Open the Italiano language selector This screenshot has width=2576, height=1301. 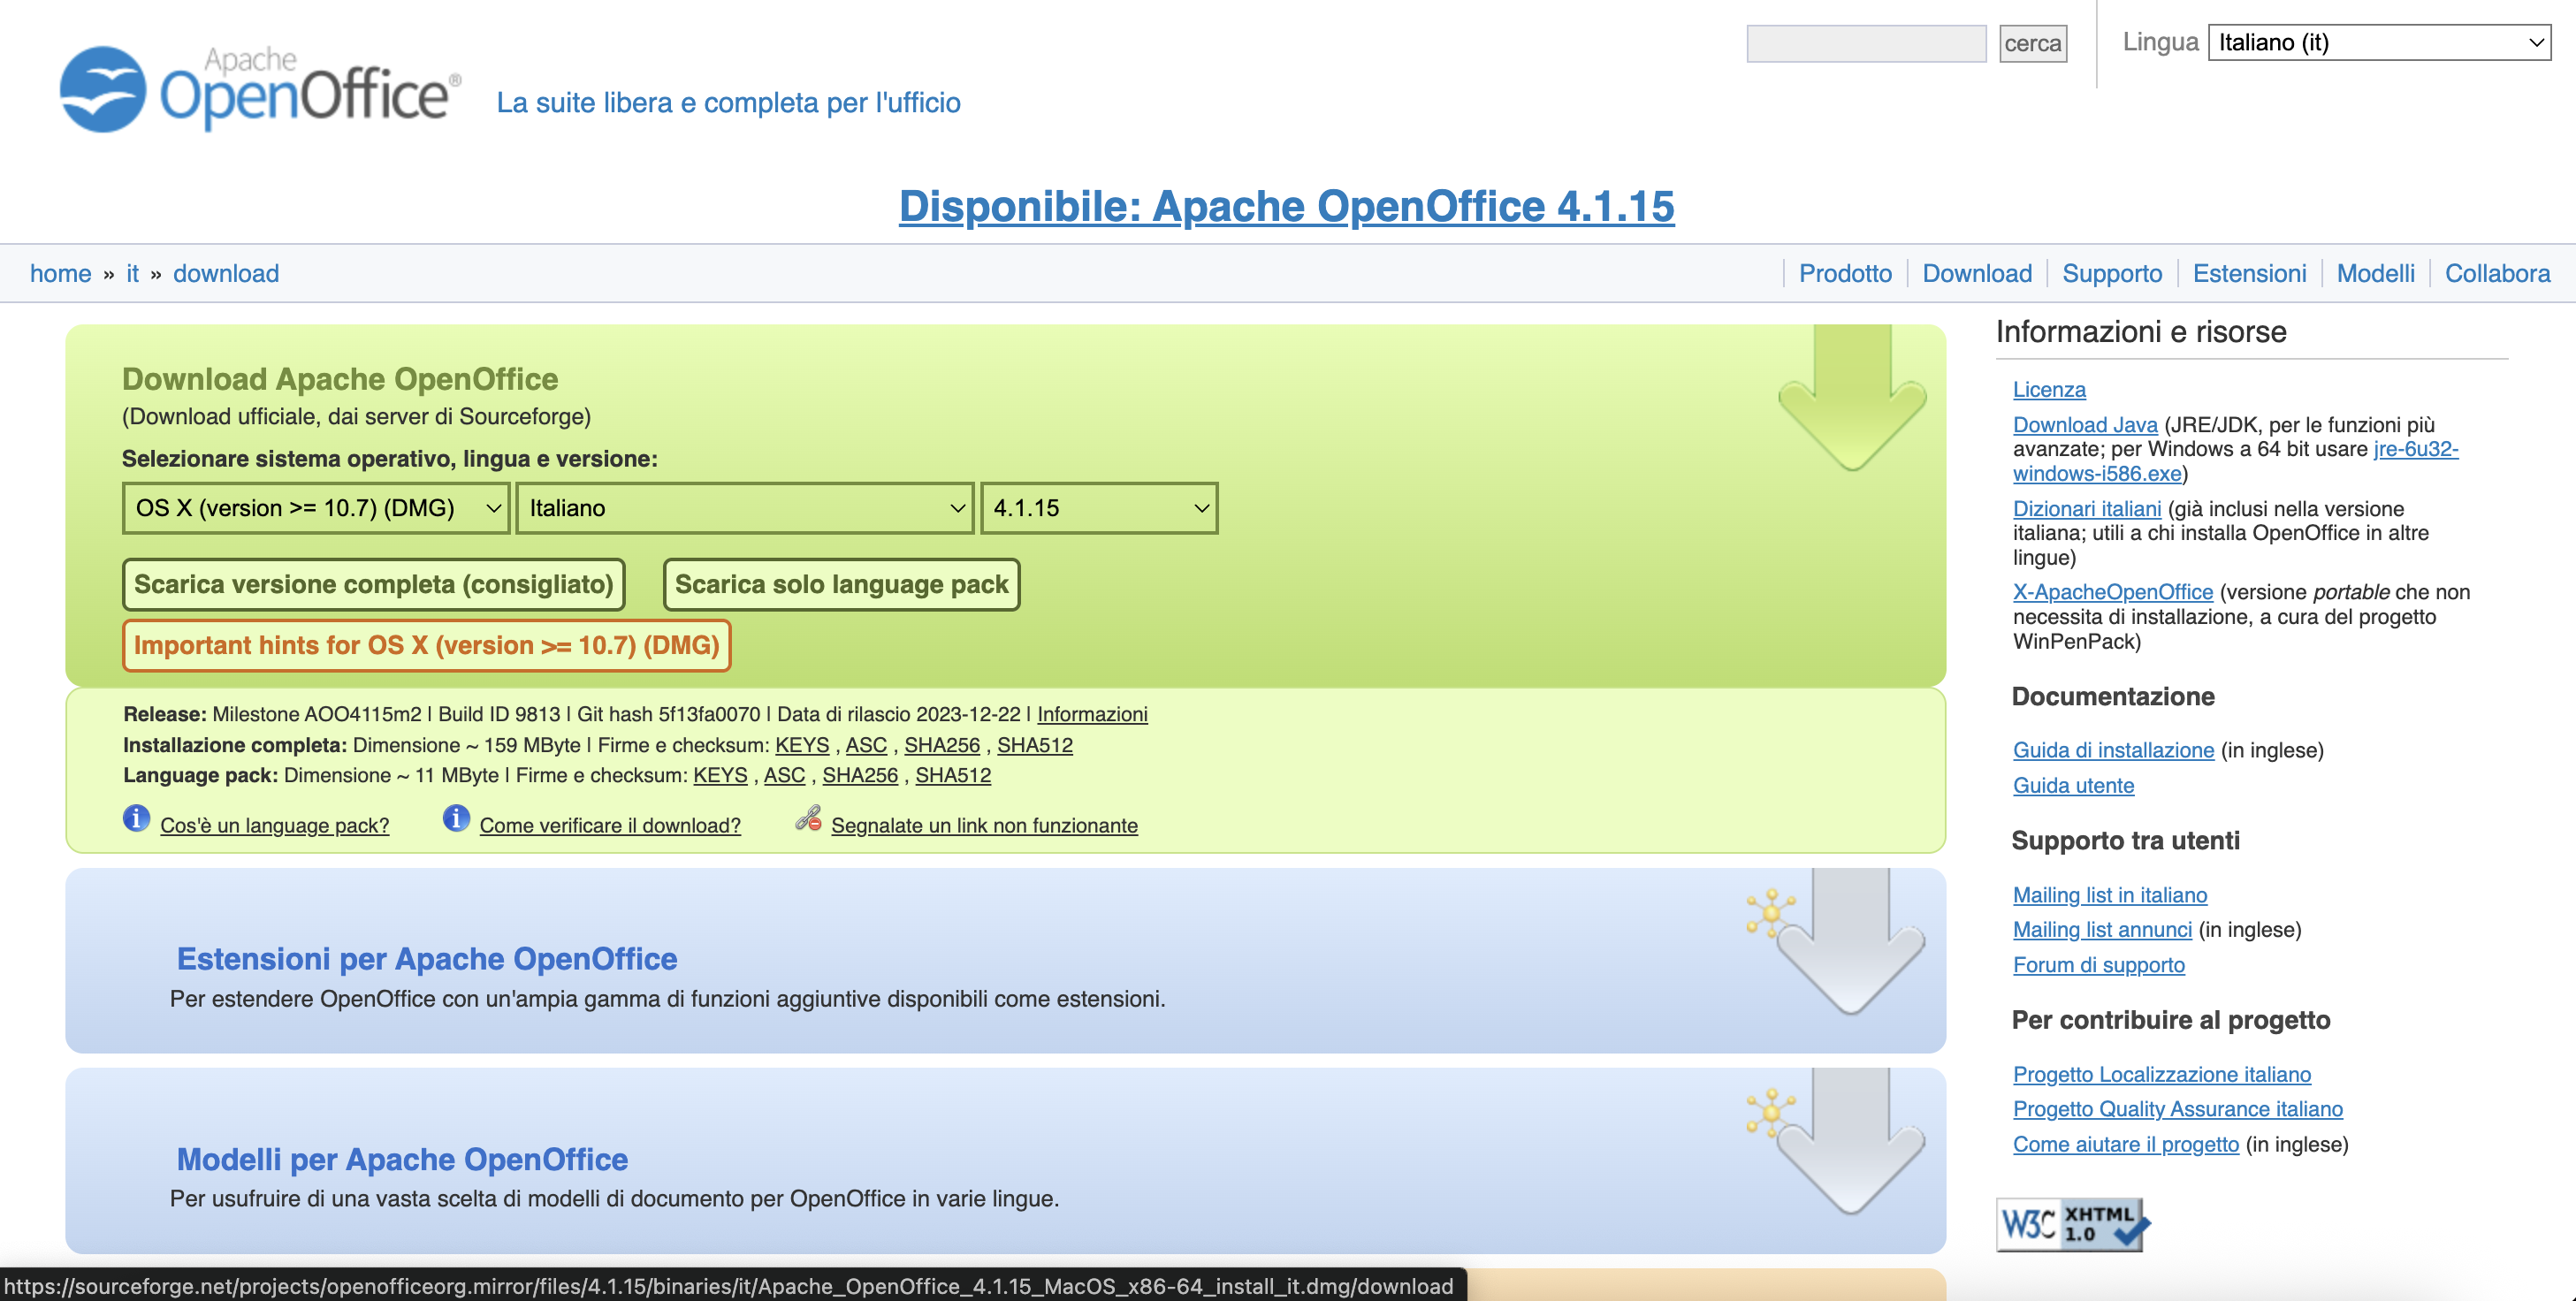(745, 508)
